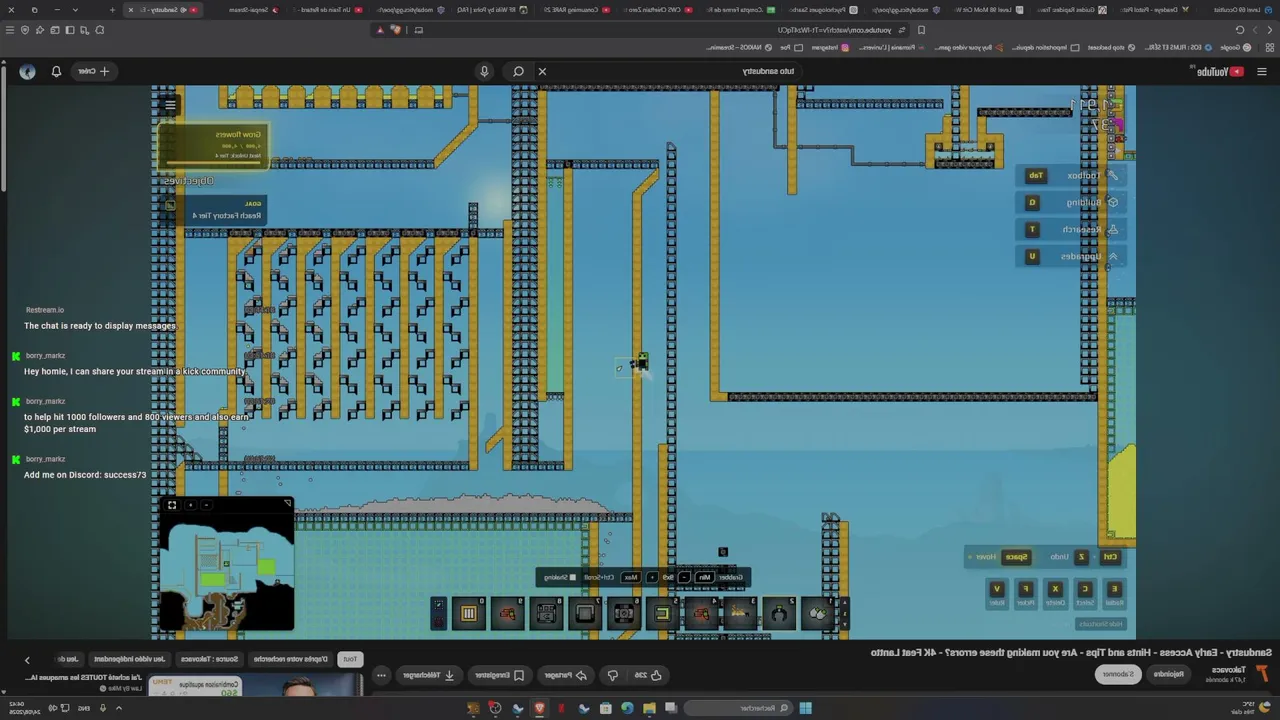Open the Windows Start menu
Screen dimensions: 1280x720
tap(805, 708)
